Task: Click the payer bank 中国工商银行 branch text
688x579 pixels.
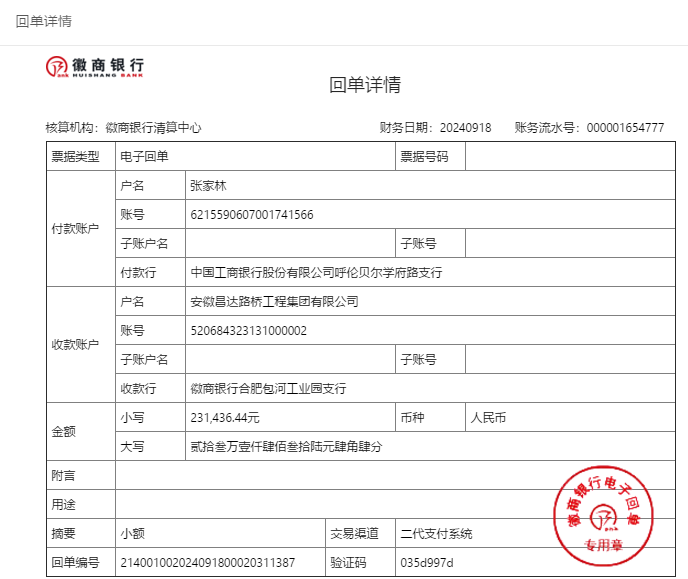Action: (316, 272)
